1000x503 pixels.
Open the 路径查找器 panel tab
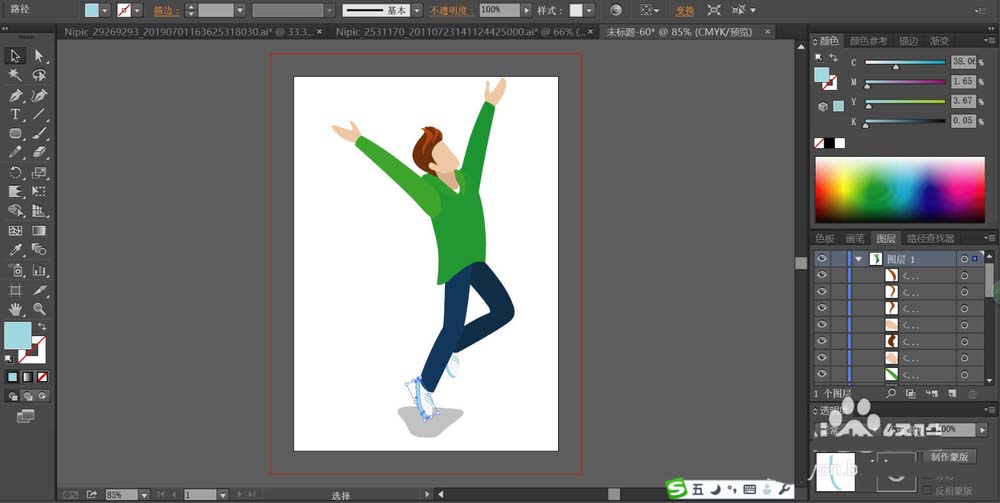pyautogui.click(x=930, y=239)
